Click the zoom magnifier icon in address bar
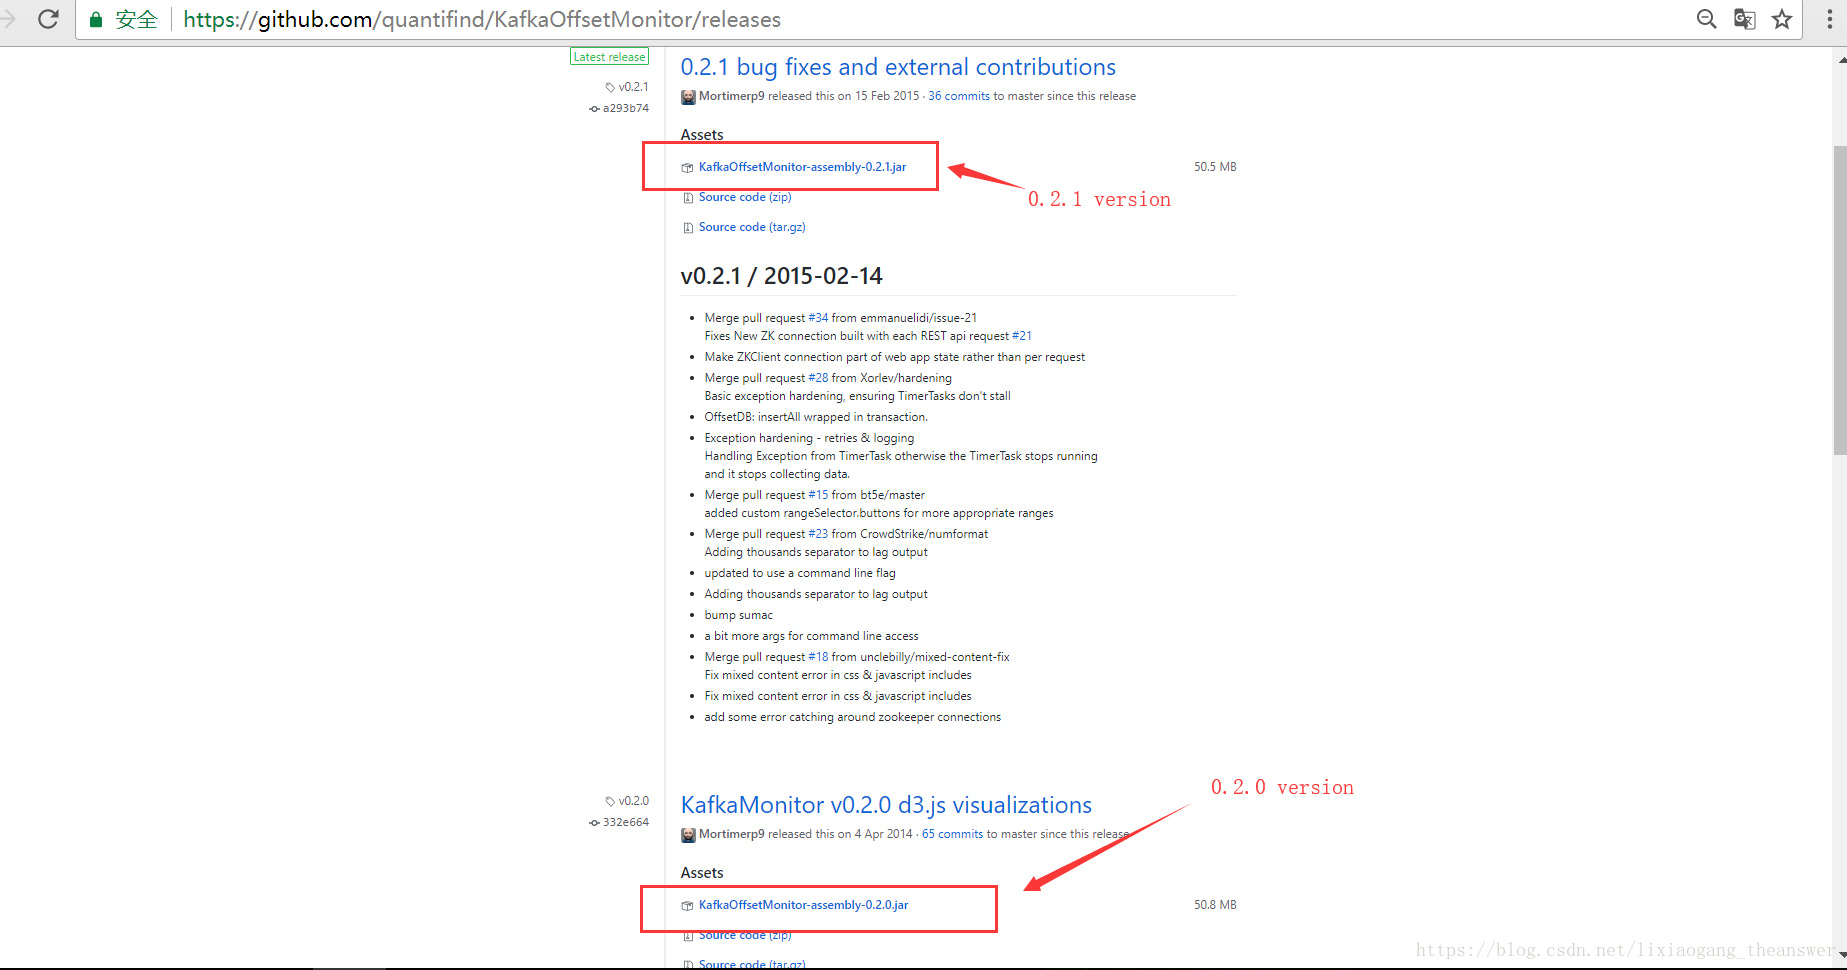 (1707, 19)
